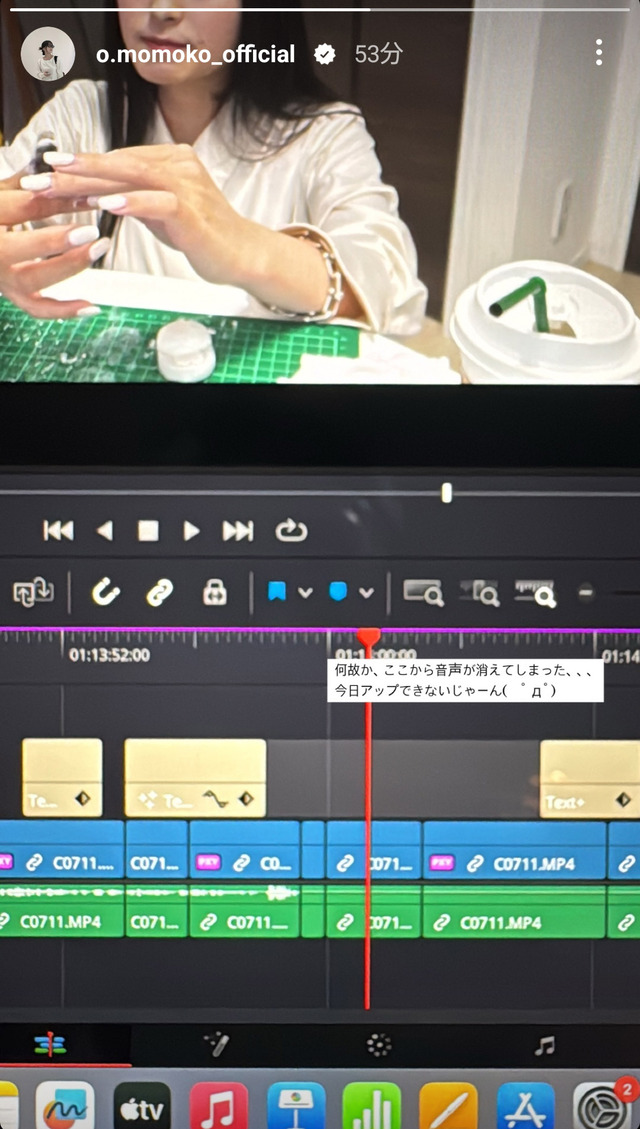Open the Fairlight music note page tab
Viewport: 640px width, 1129px height.
(545, 1045)
